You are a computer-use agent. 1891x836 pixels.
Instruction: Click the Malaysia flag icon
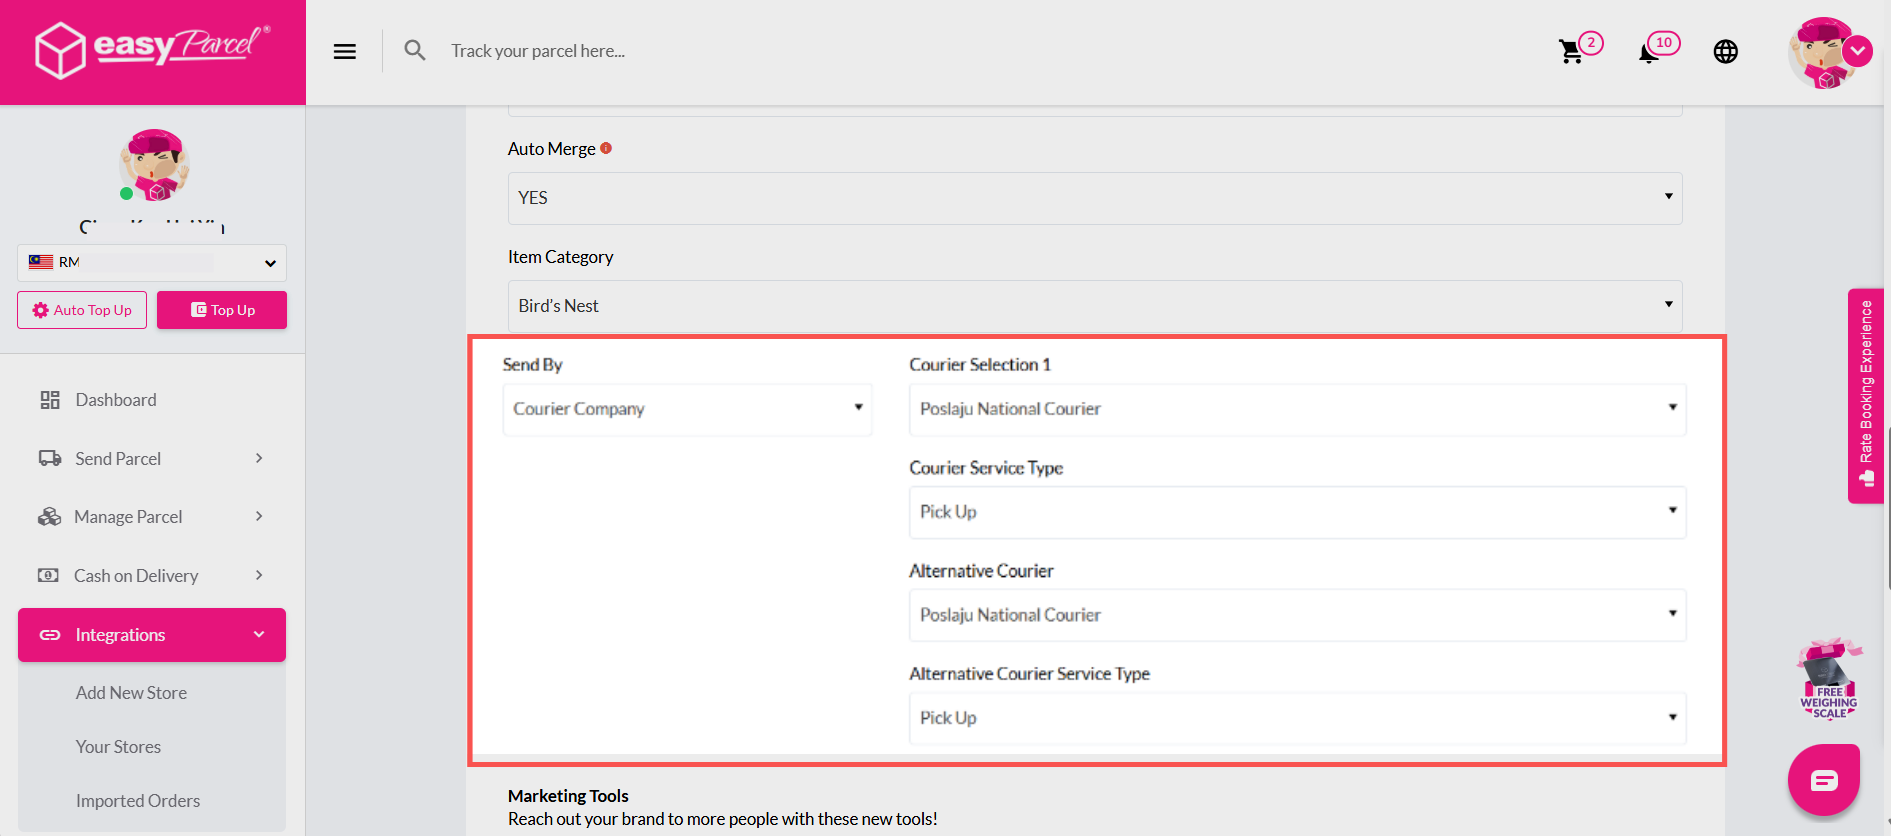pos(41,262)
